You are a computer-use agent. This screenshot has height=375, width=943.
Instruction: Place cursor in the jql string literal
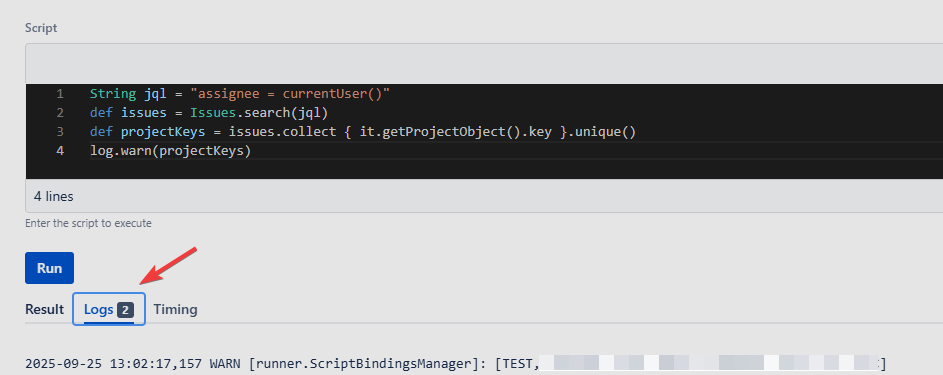(x=290, y=94)
